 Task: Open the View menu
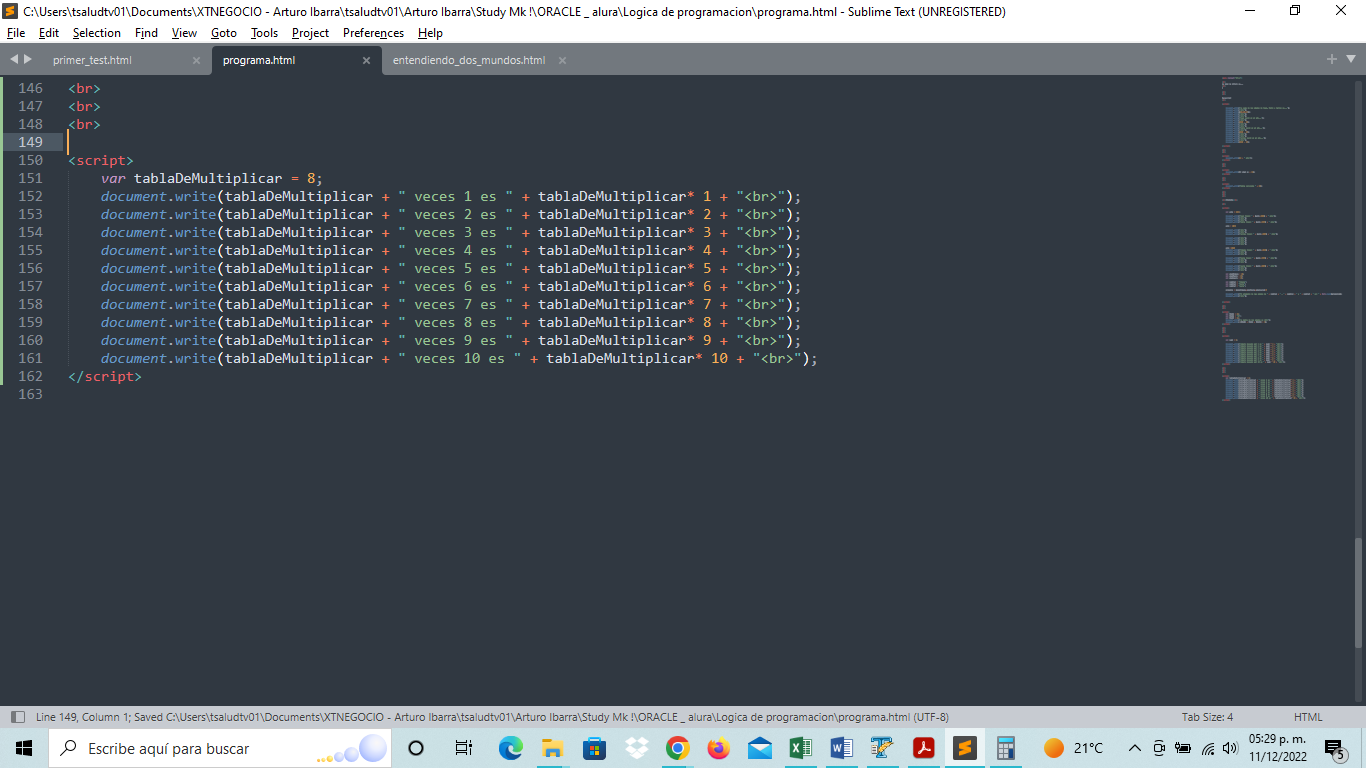tap(184, 33)
